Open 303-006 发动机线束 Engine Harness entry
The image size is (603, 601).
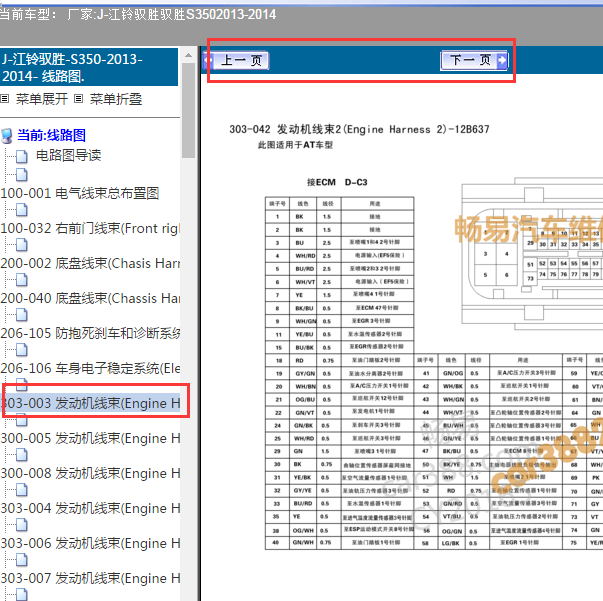90,543
